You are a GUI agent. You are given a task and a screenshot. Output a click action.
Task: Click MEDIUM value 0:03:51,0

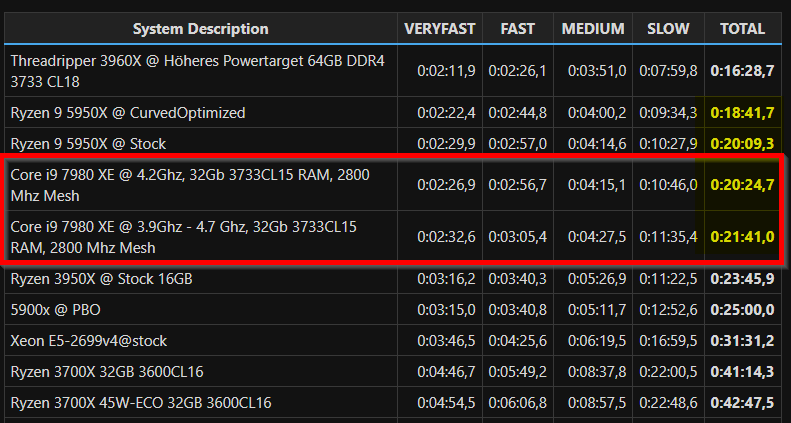[x=597, y=71]
